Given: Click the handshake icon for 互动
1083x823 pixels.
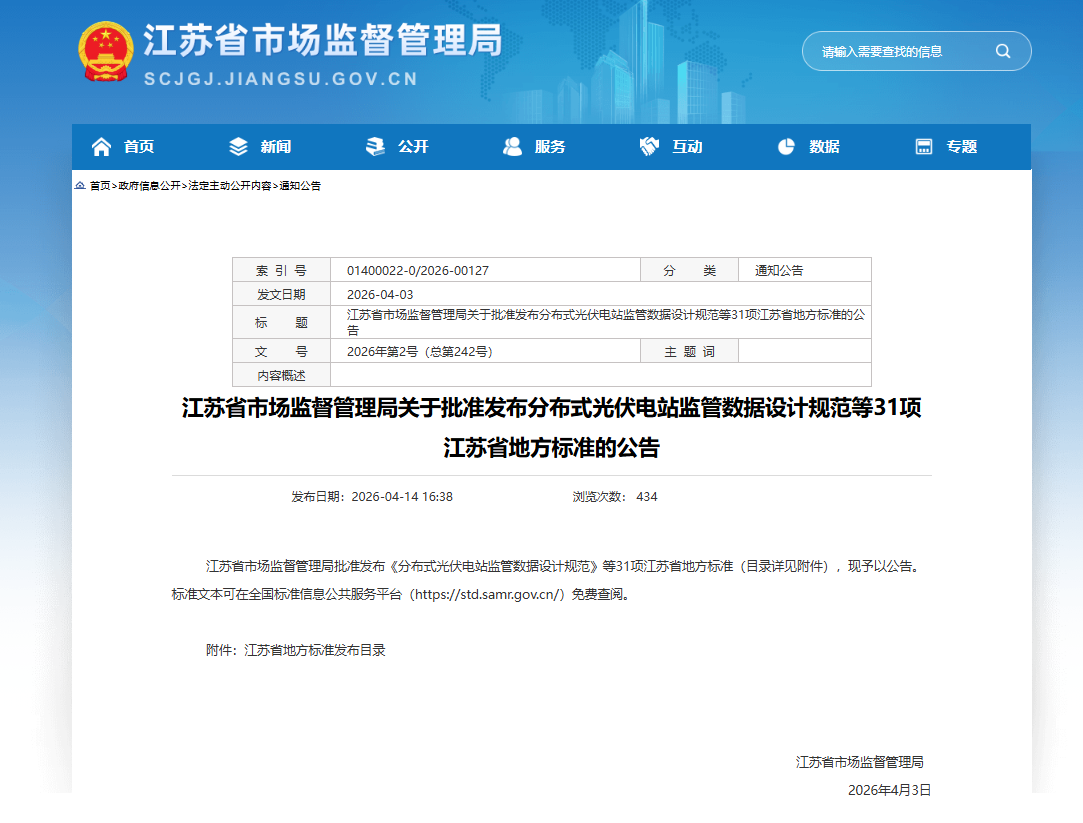Looking at the screenshot, I should tap(649, 147).
